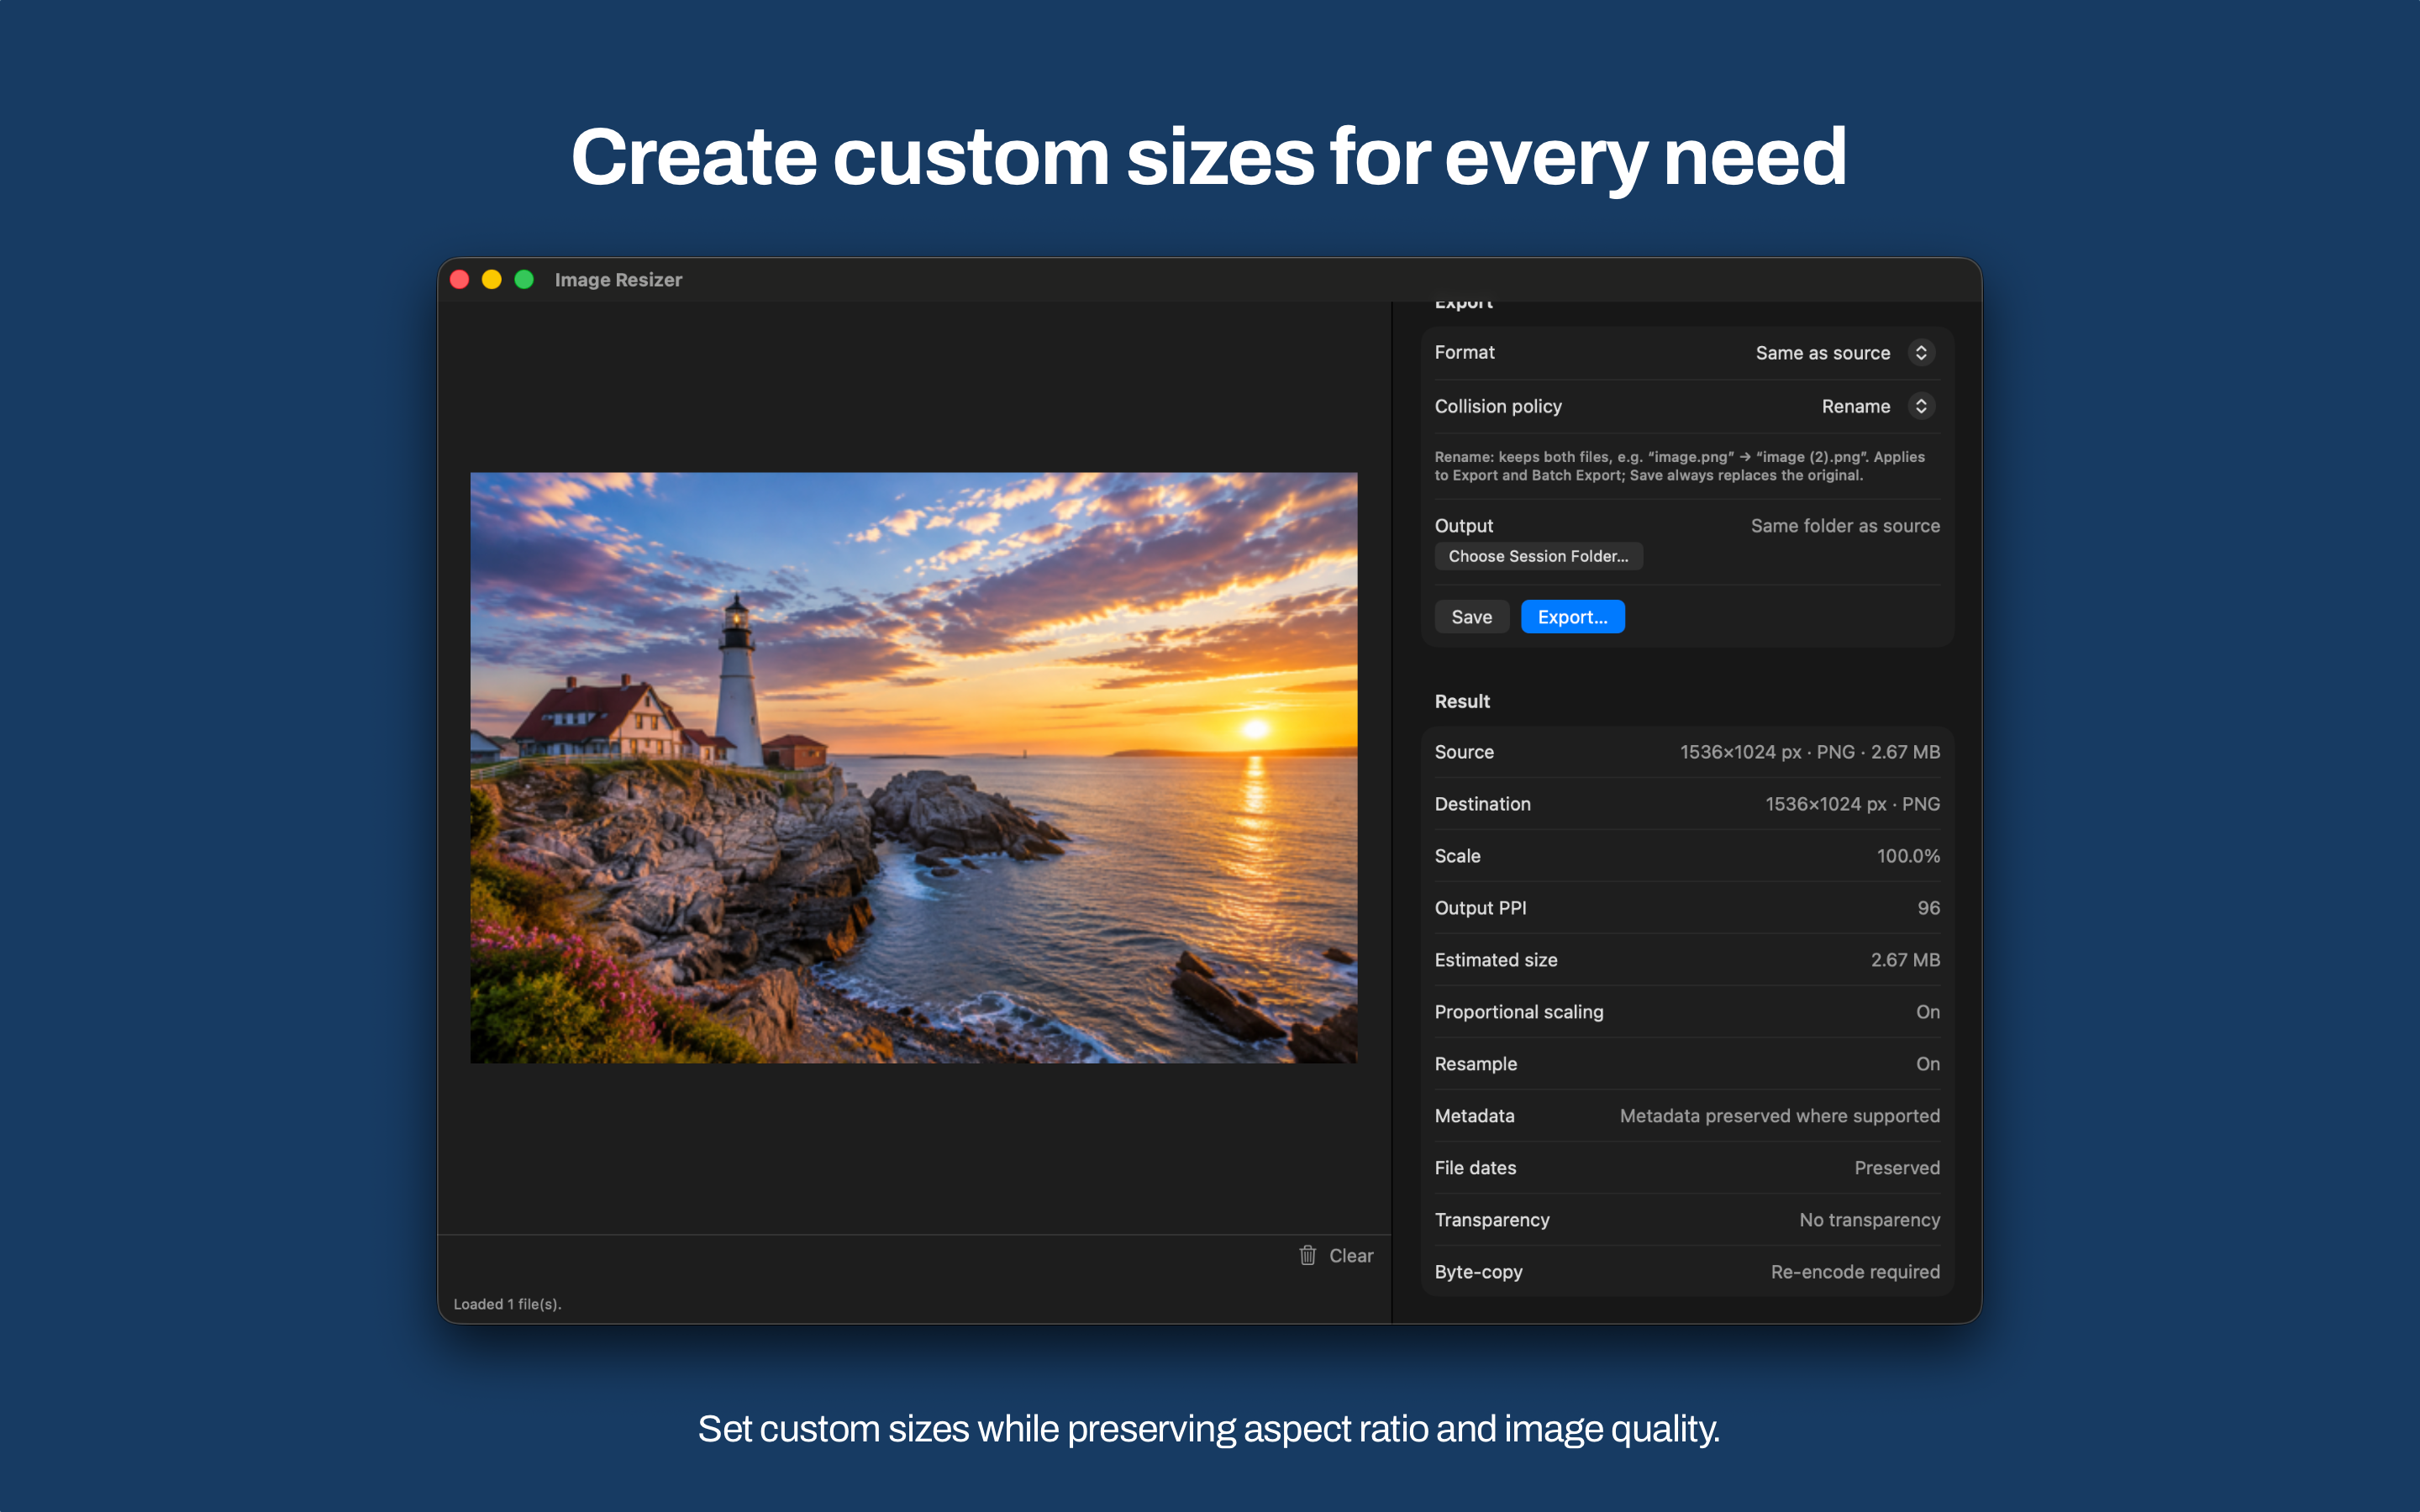The width and height of the screenshot is (2420, 1512).
Task: Click the Resample 'On' value
Action: pos(1927,1064)
